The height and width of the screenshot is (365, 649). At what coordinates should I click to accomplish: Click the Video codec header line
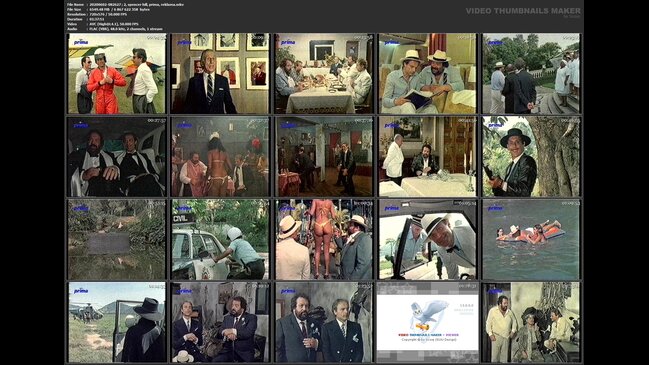(x=103, y=24)
